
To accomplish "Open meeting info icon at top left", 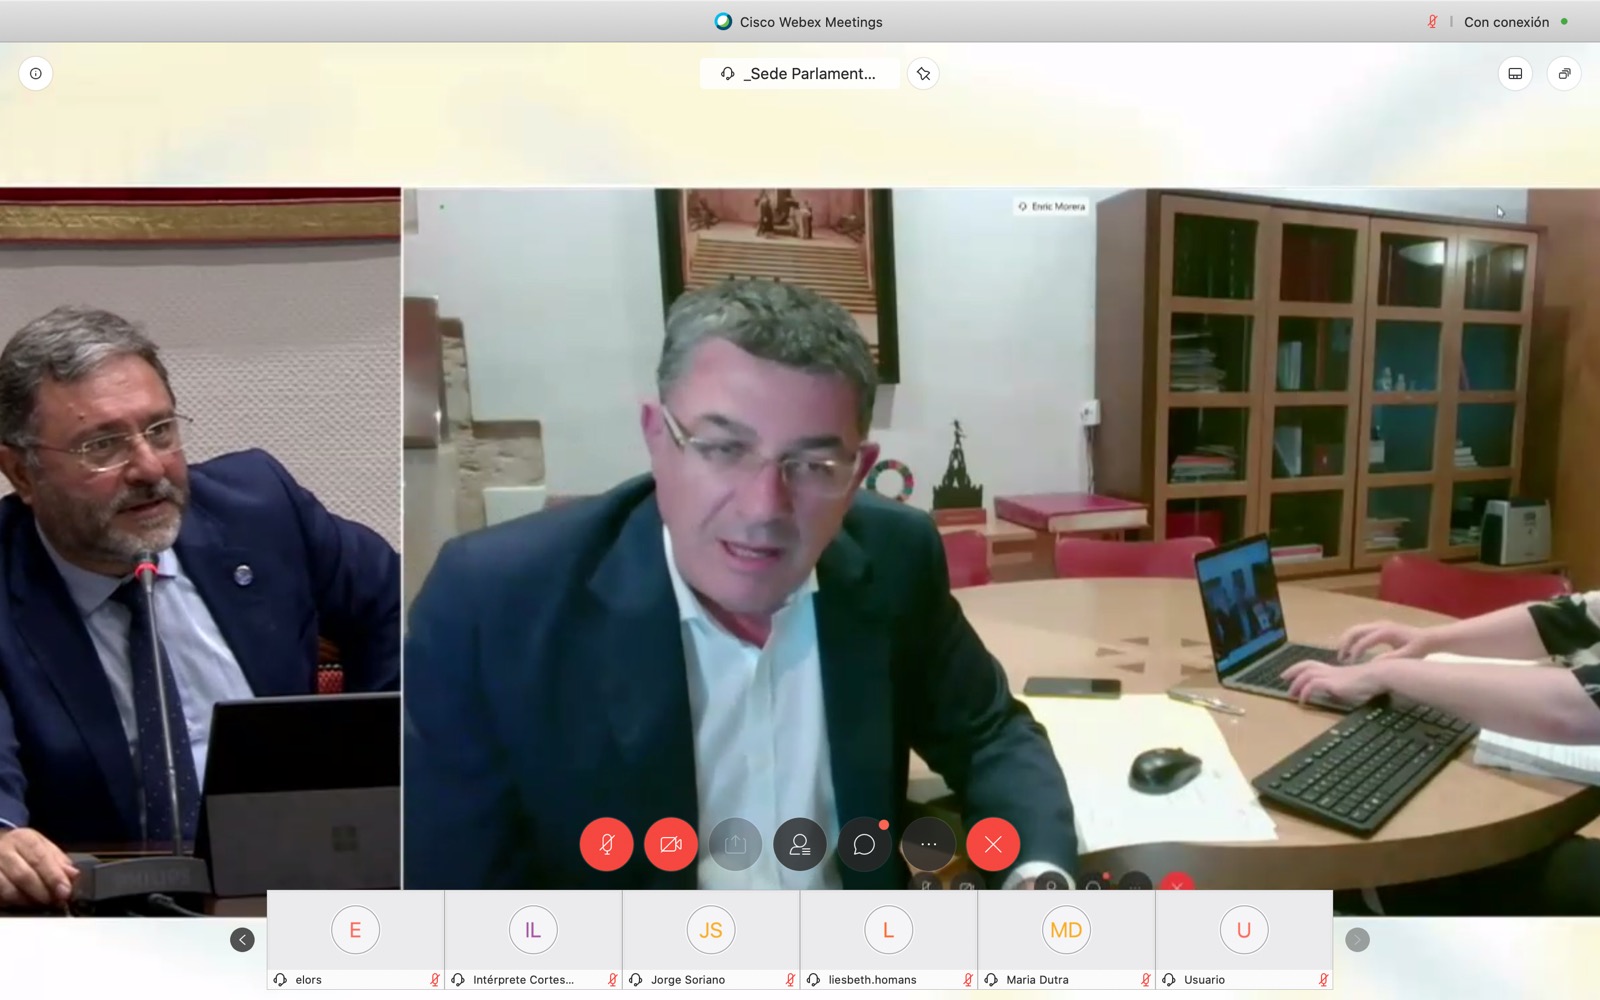I will coord(36,73).
